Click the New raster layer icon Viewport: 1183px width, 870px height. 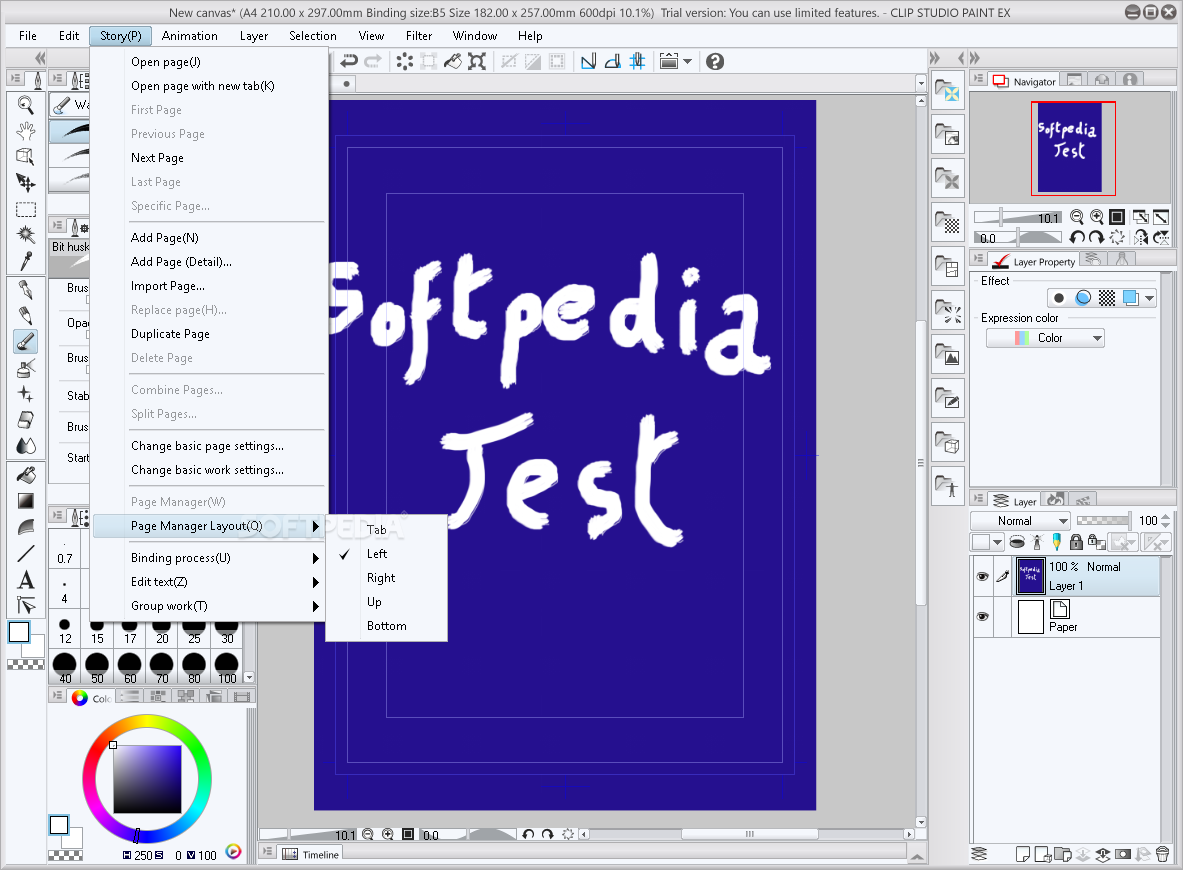tap(1023, 854)
